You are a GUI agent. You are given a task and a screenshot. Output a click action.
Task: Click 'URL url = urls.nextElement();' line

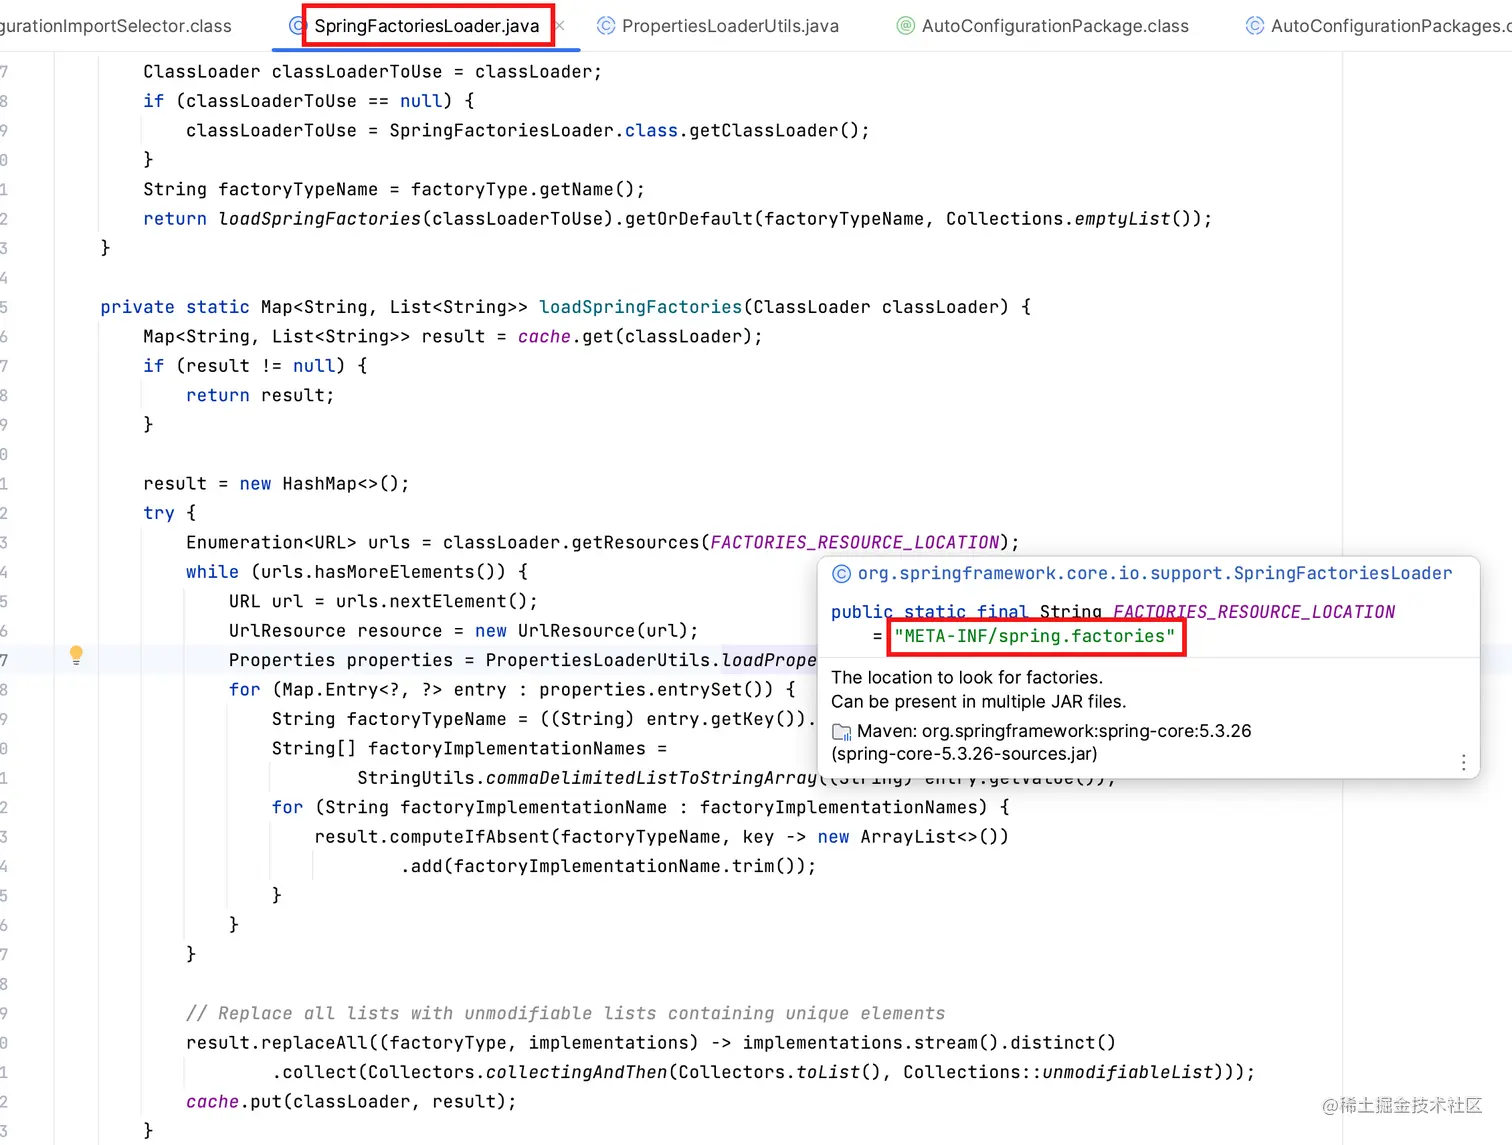click(x=383, y=602)
